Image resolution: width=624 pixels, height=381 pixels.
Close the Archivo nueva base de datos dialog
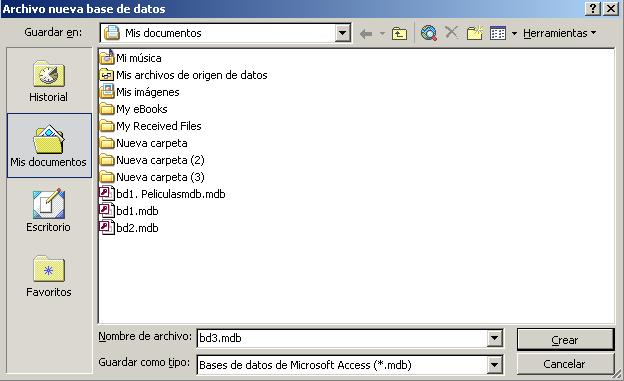click(x=611, y=8)
